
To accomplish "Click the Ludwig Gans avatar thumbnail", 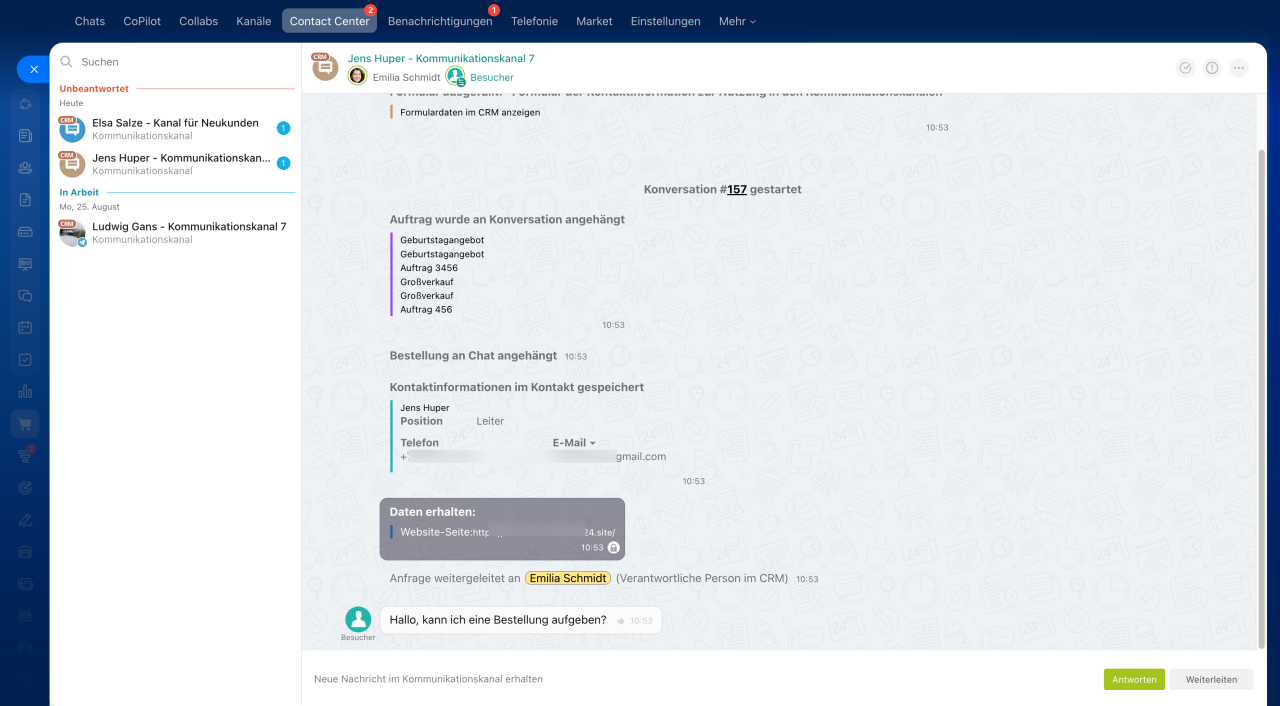I will click(x=72, y=233).
